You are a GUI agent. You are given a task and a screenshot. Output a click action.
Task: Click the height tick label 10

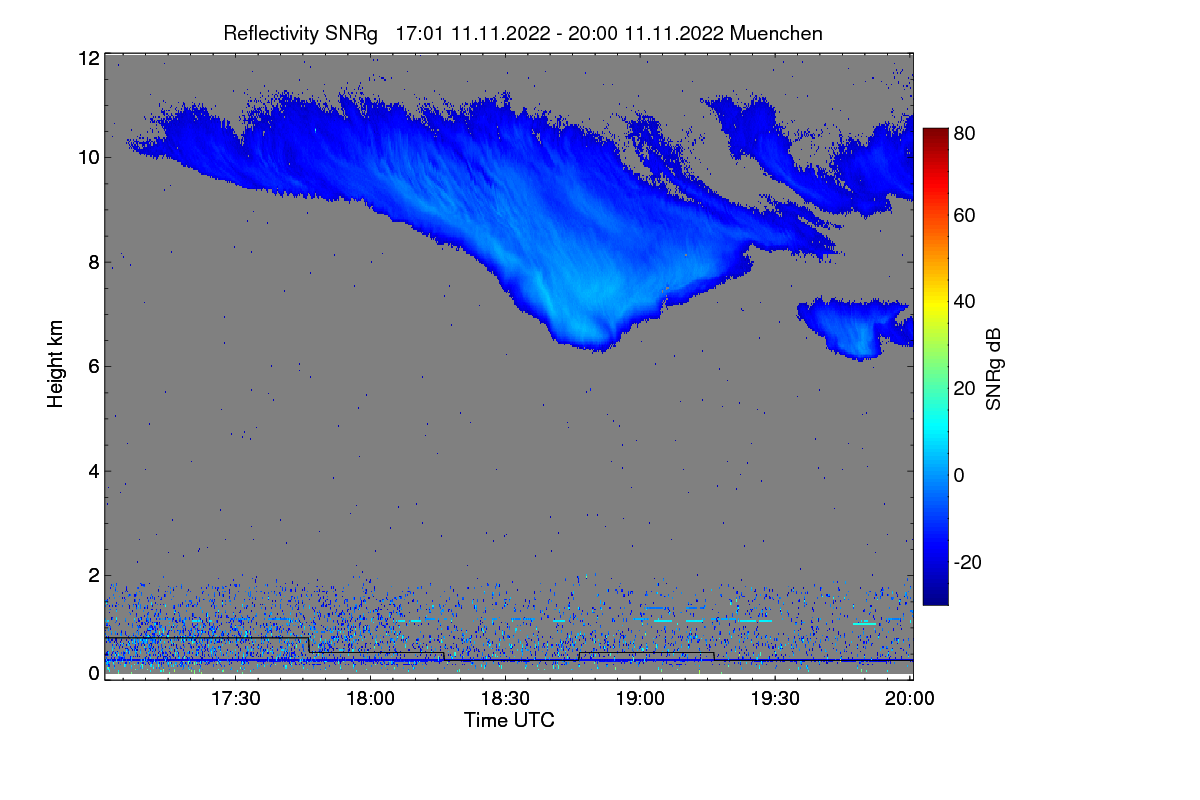click(x=89, y=157)
